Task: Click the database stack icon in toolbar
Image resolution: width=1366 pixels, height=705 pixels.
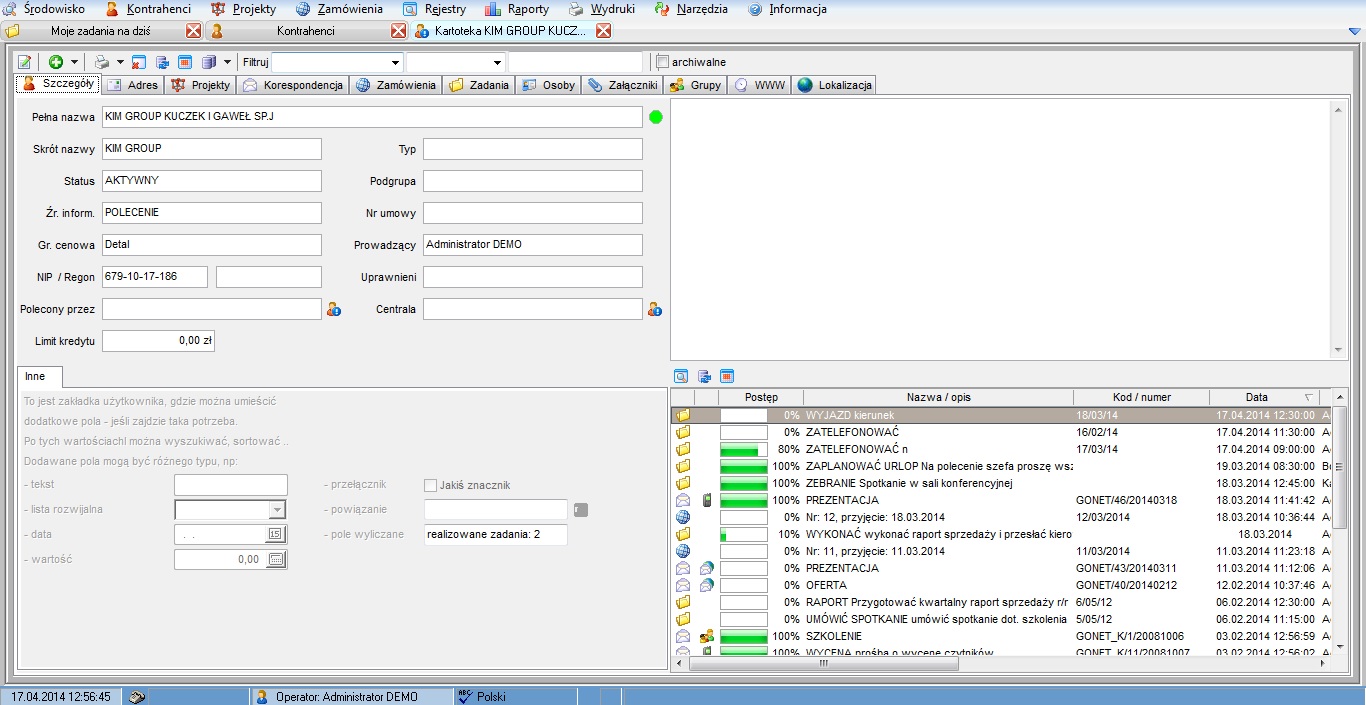Action: point(209,62)
